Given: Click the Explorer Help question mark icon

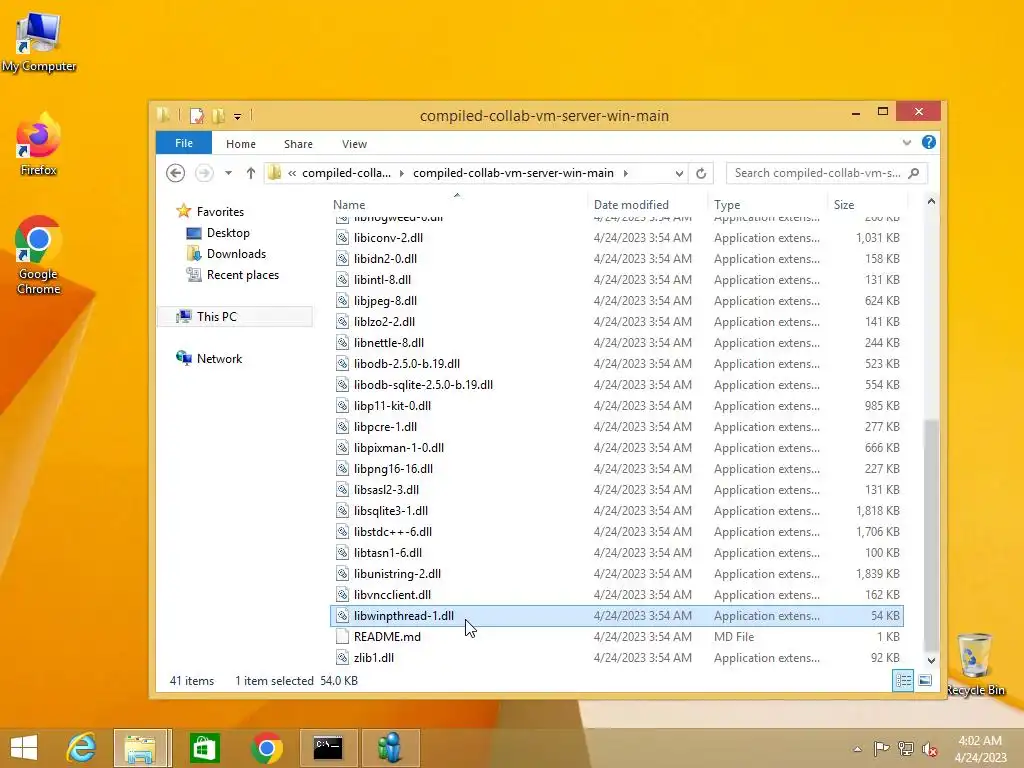Looking at the screenshot, I should click(929, 142).
